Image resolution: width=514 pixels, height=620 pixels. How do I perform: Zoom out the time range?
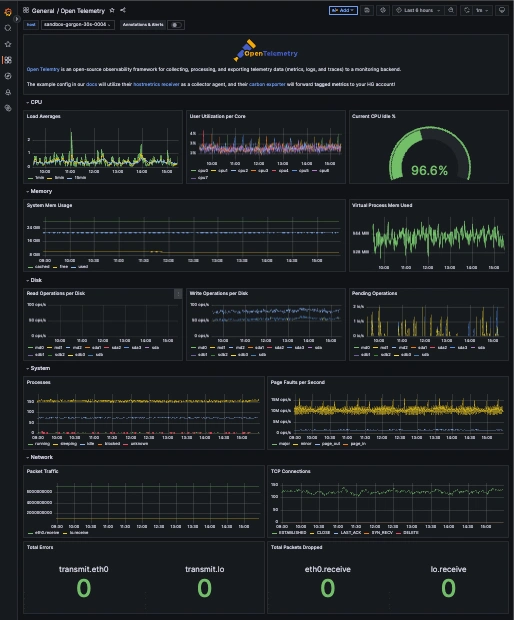pos(451,10)
